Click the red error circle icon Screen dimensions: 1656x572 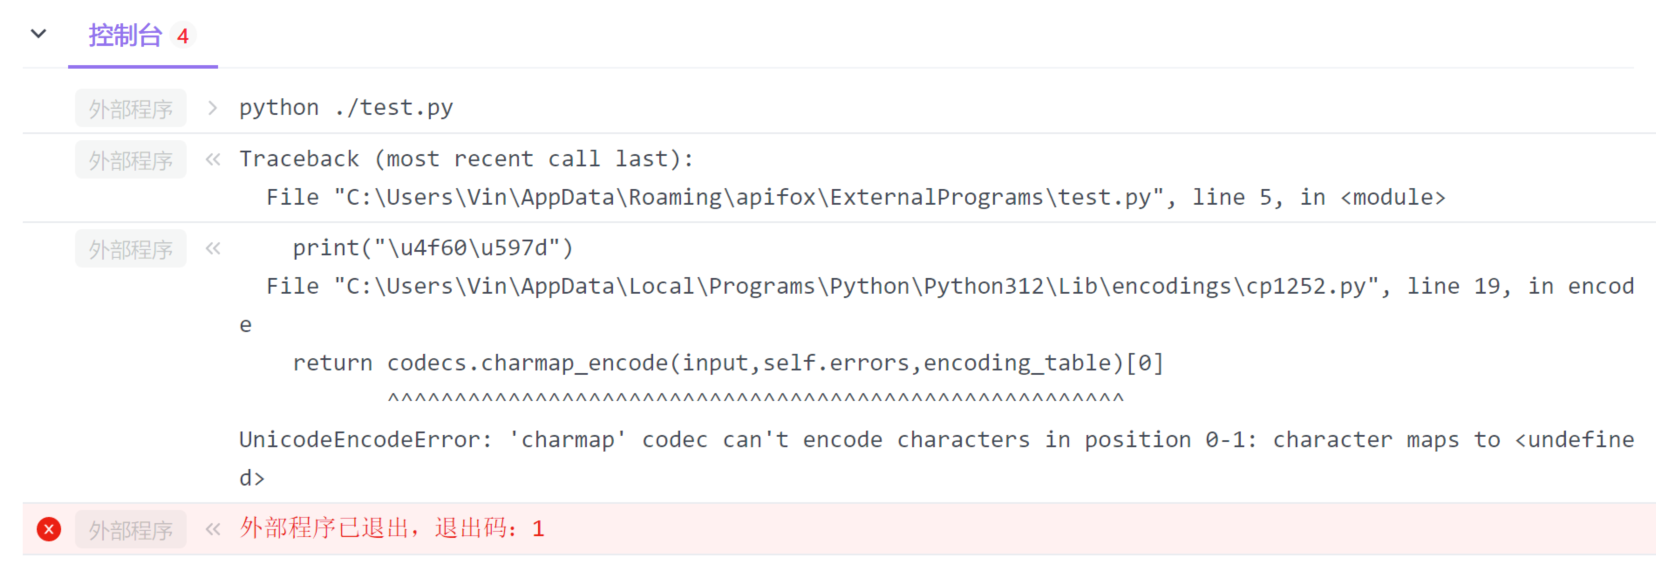(49, 529)
